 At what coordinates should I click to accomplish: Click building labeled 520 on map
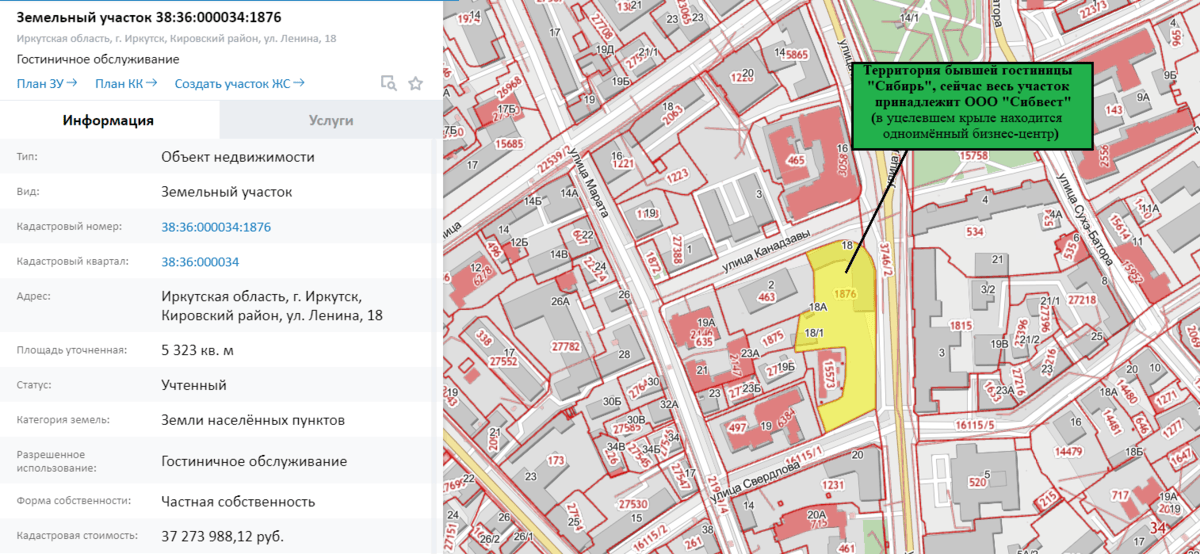pos(976,481)
